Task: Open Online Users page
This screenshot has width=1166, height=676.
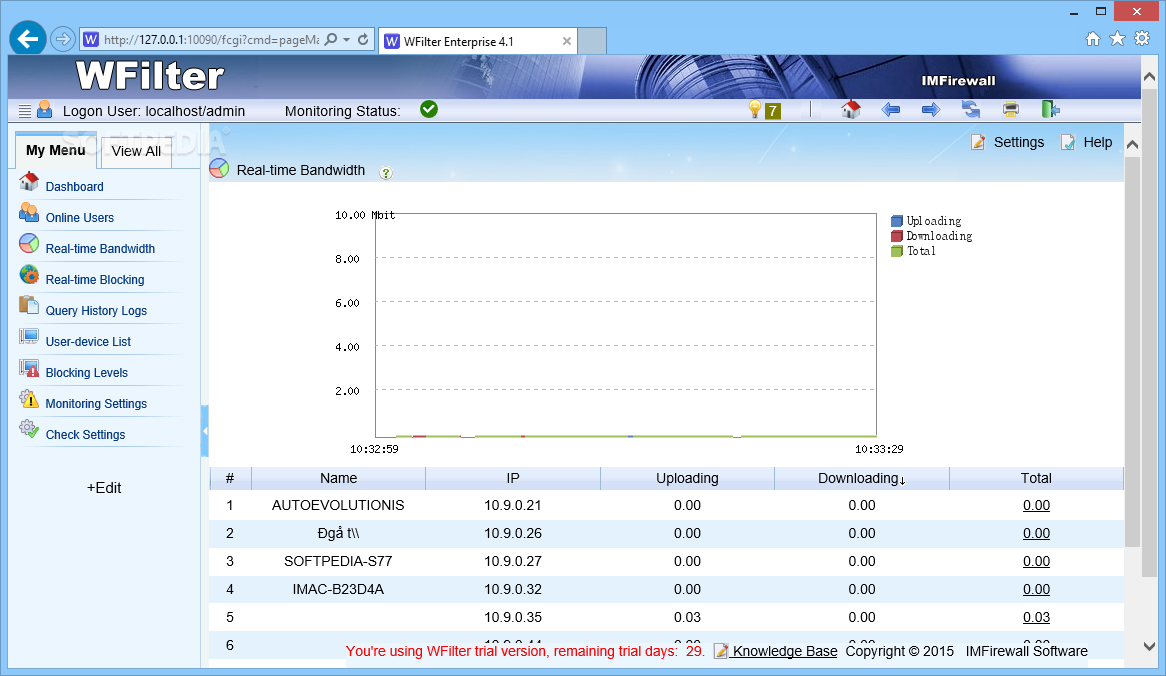Action: tap(80, 218)
